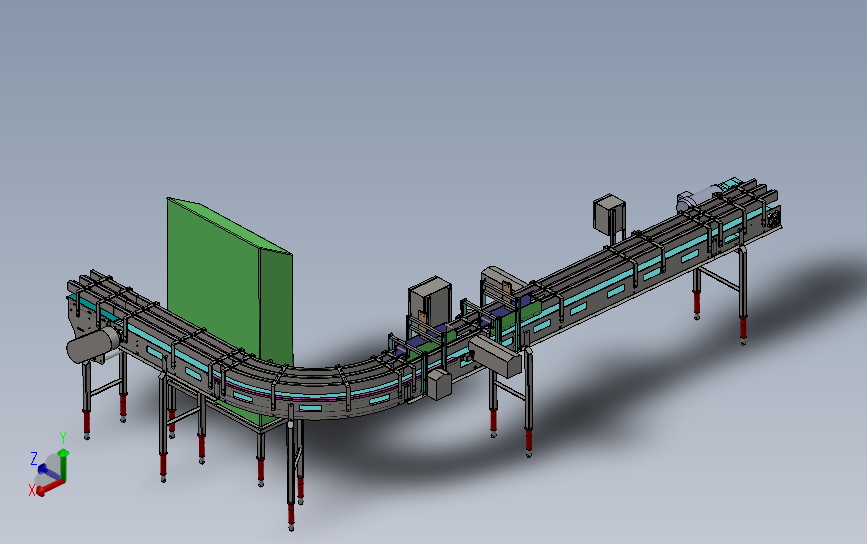Select the small gray junction box below the conveyor

(x=439, y=384)
